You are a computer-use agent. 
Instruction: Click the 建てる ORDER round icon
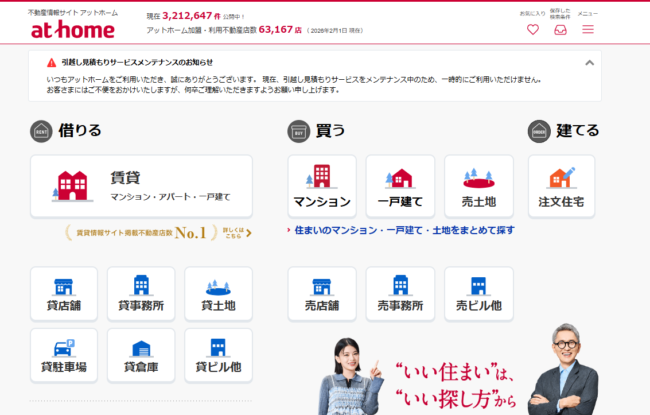(539, 131)
